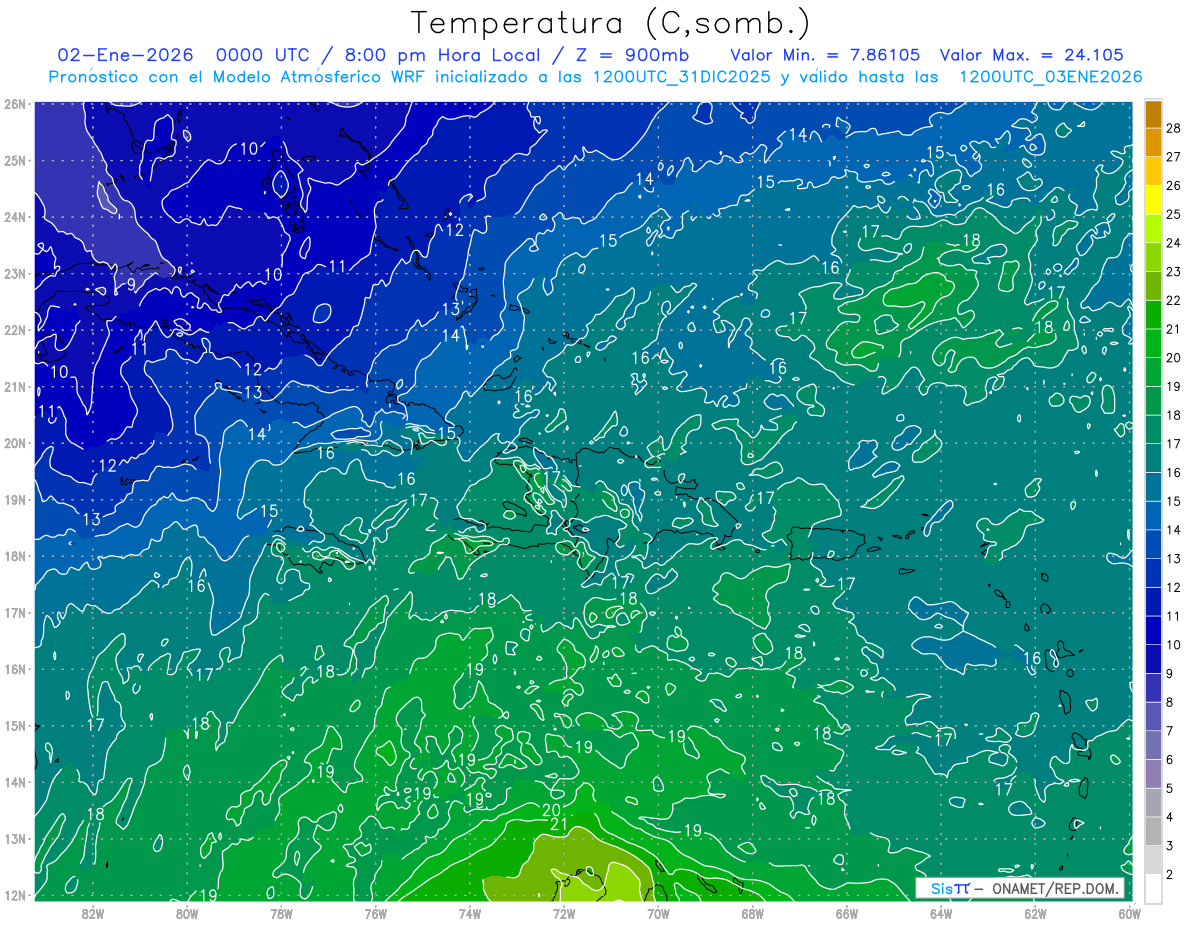Click the brown color scale segment above 28

(x=1154, y=114)
